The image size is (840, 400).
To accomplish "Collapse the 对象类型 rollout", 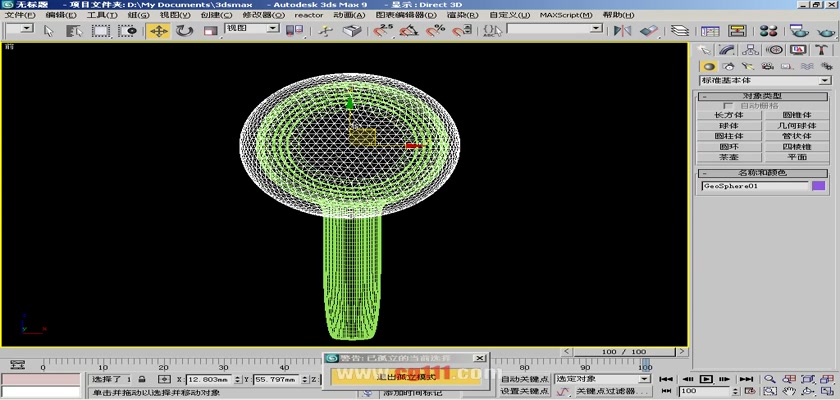I will tap(763, 96).
